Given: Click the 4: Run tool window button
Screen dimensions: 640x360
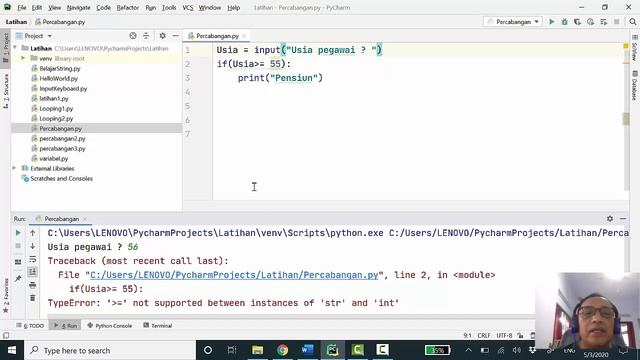Looking at the screenshot, I should click(66, 325).
